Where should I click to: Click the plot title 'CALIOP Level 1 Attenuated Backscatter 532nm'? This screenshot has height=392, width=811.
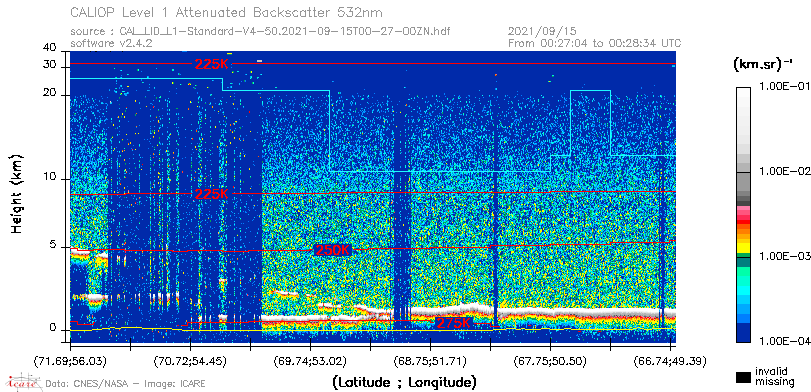(227, 12)
